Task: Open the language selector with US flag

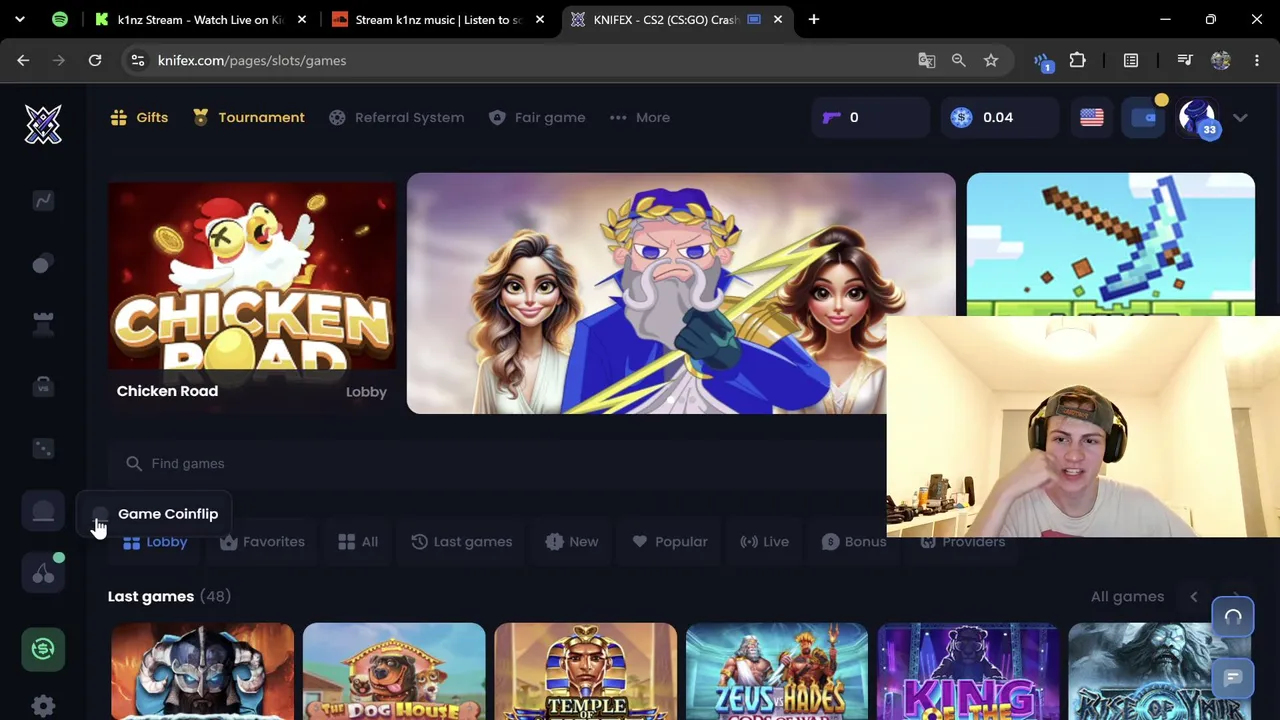Action: [x=1092, y=118]
